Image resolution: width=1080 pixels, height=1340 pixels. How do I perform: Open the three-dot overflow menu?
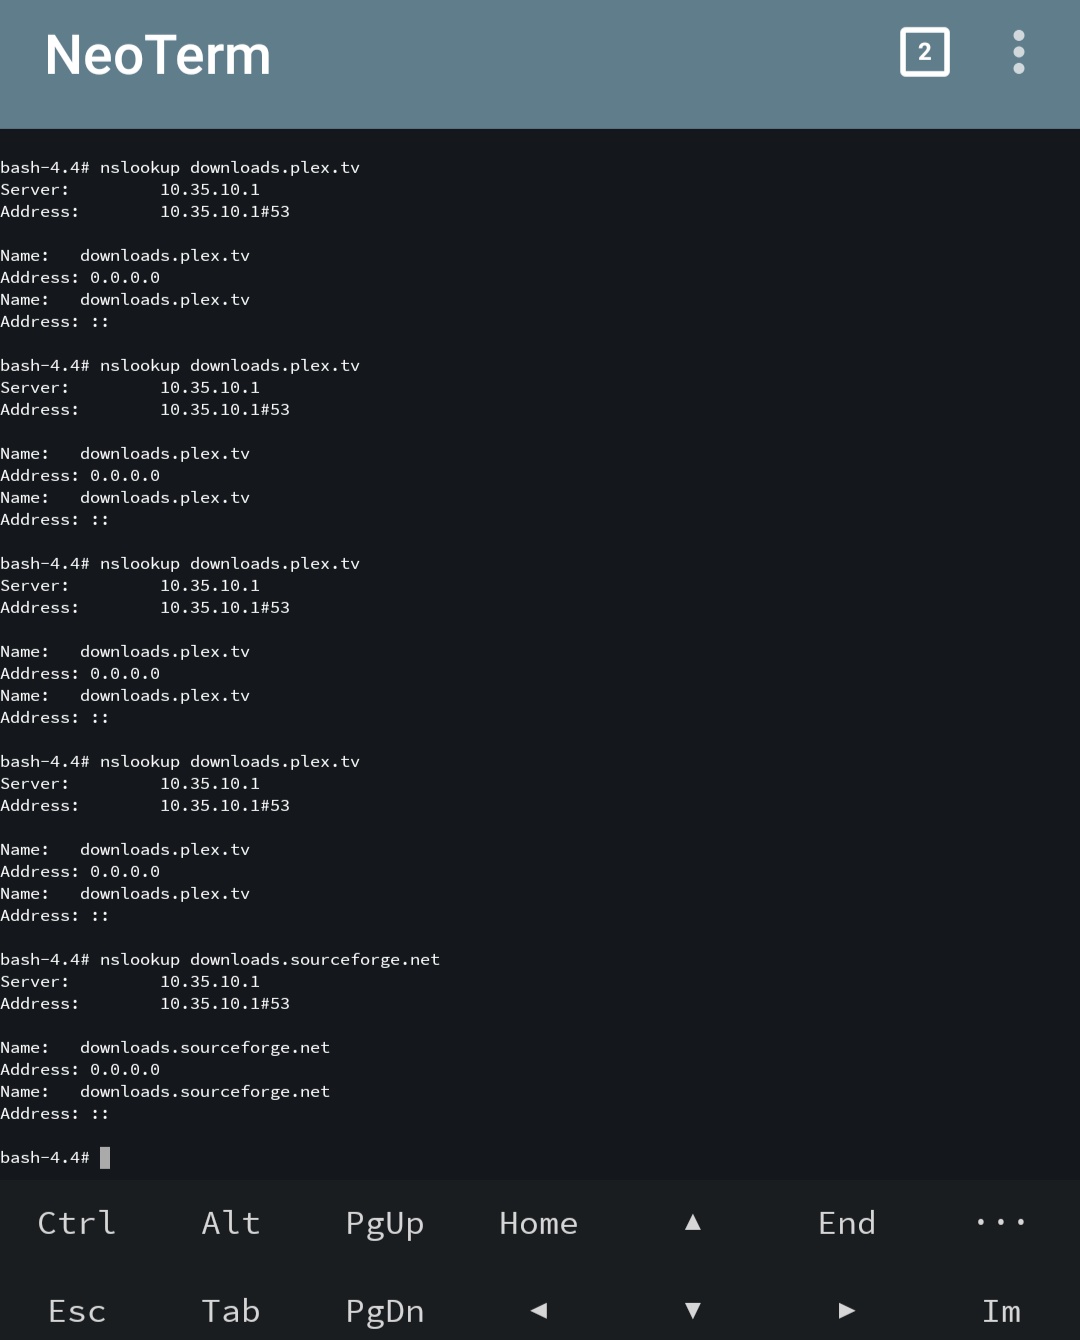tap(1018, 52)
